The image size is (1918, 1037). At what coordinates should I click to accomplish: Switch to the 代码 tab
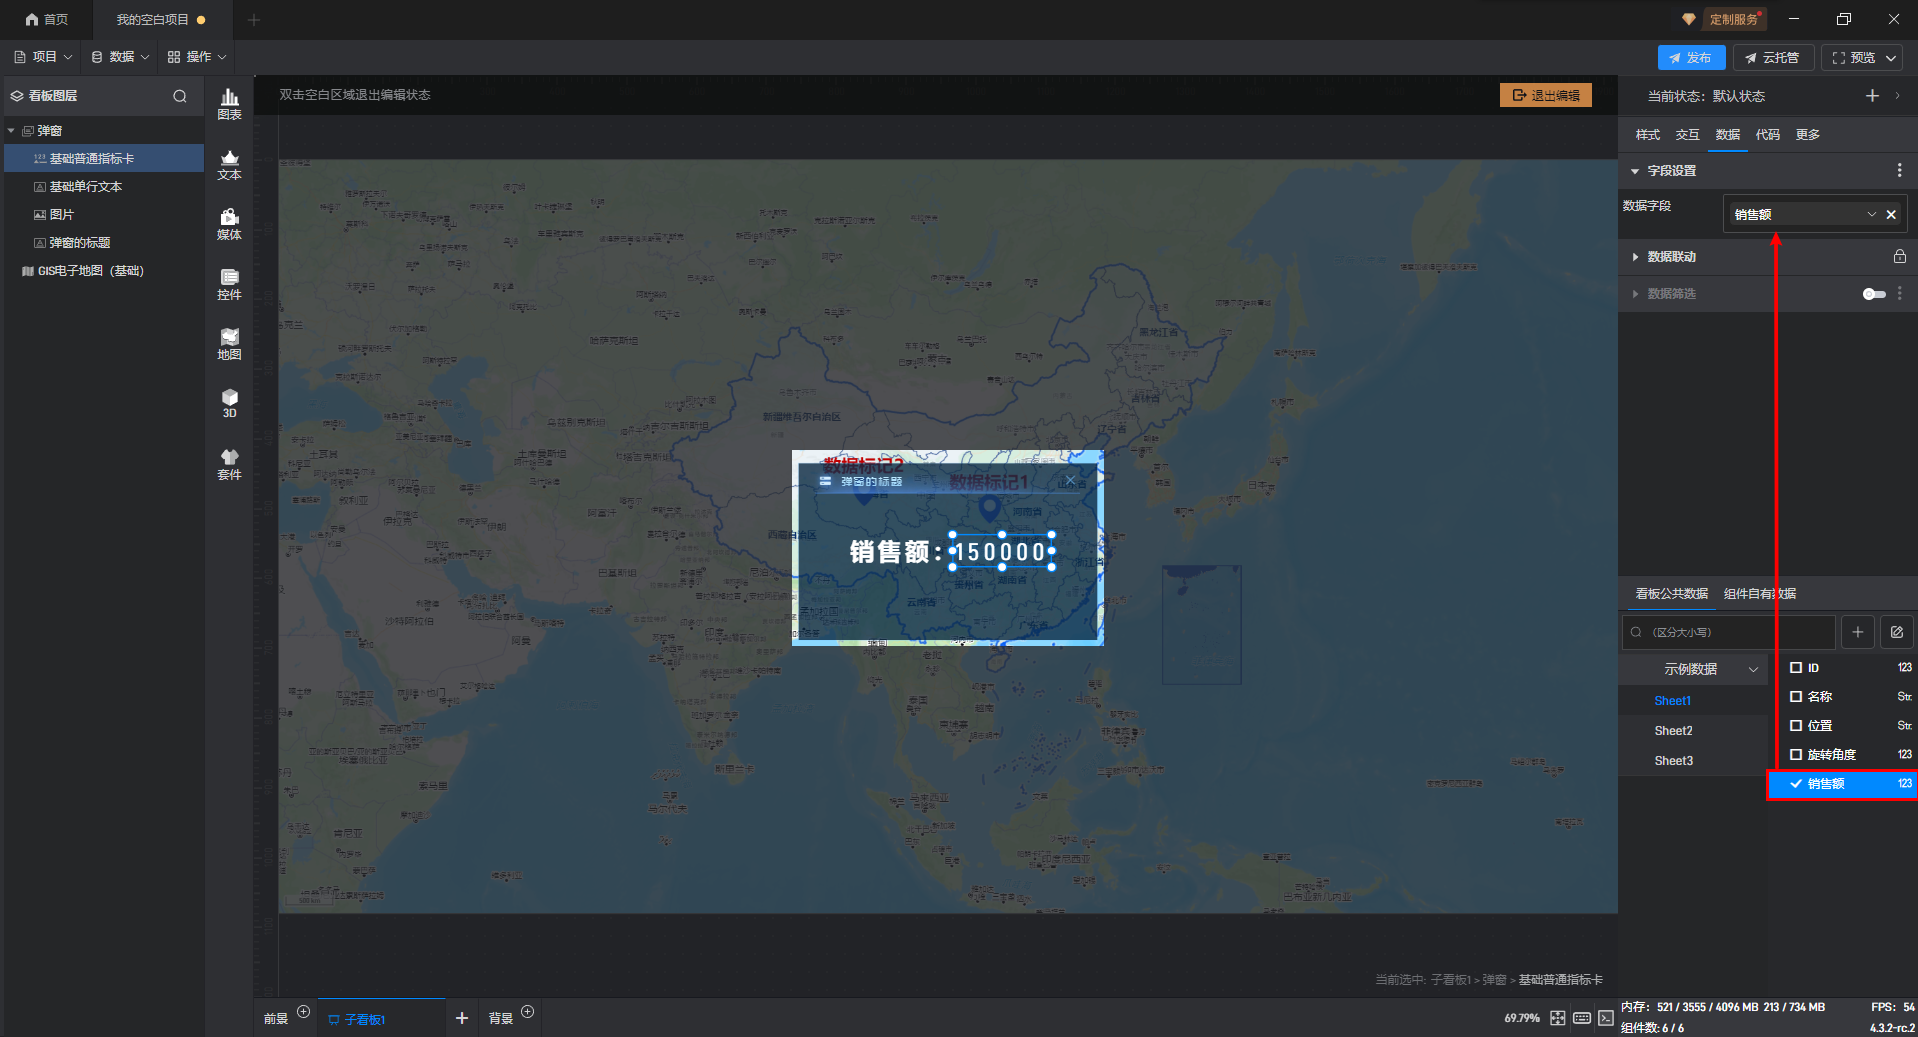pos(1767,135)
